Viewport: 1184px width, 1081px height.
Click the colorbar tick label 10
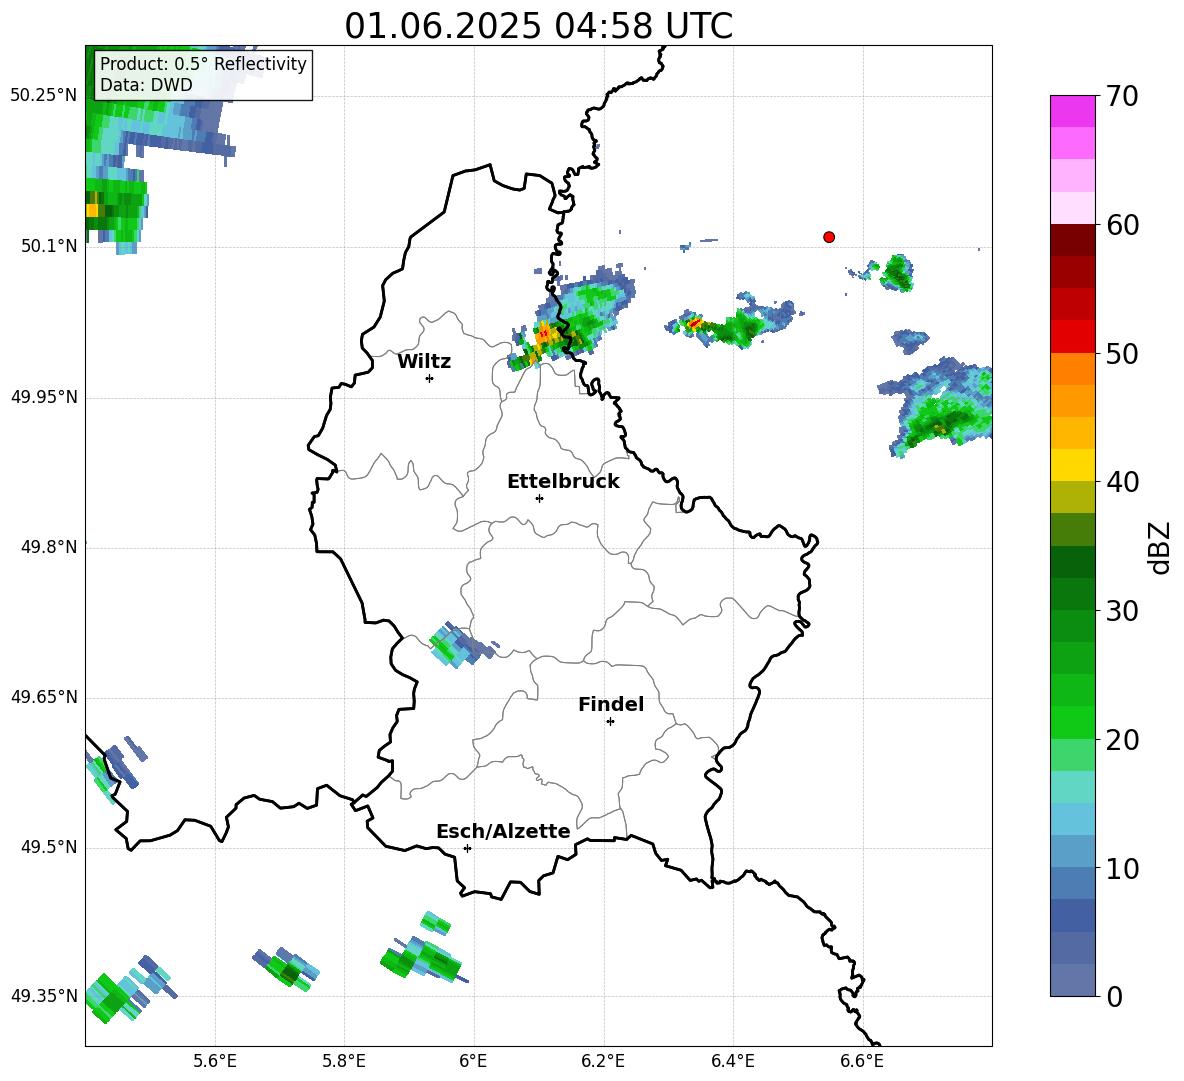pyautogui.click(x=1122, y=868)
